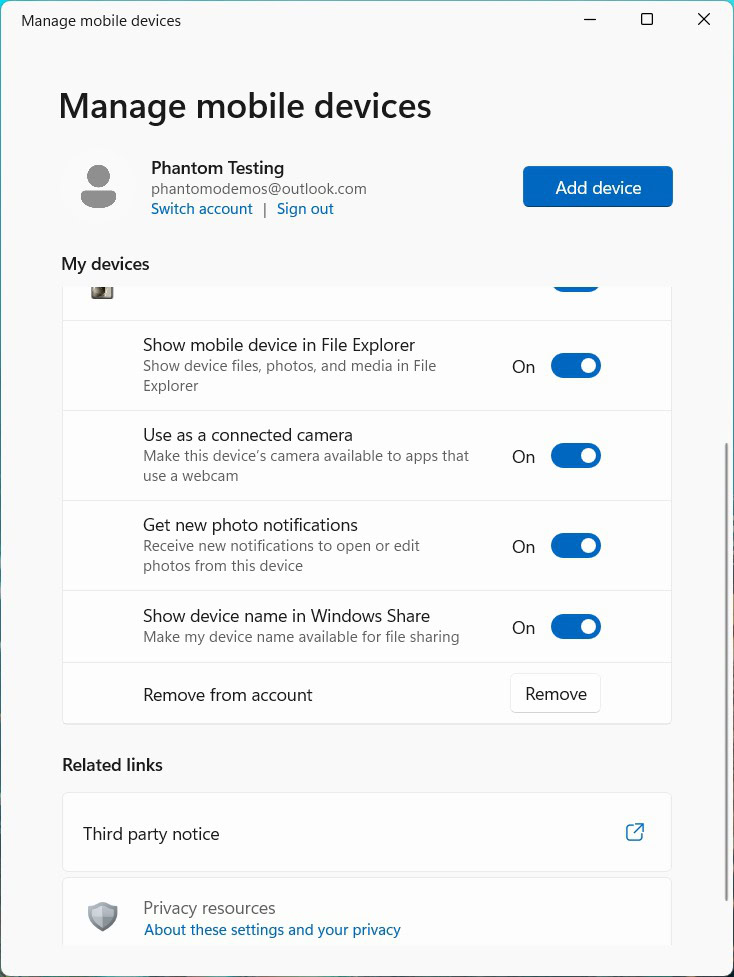Click the Privacy resources shield icon

point(103,916)
